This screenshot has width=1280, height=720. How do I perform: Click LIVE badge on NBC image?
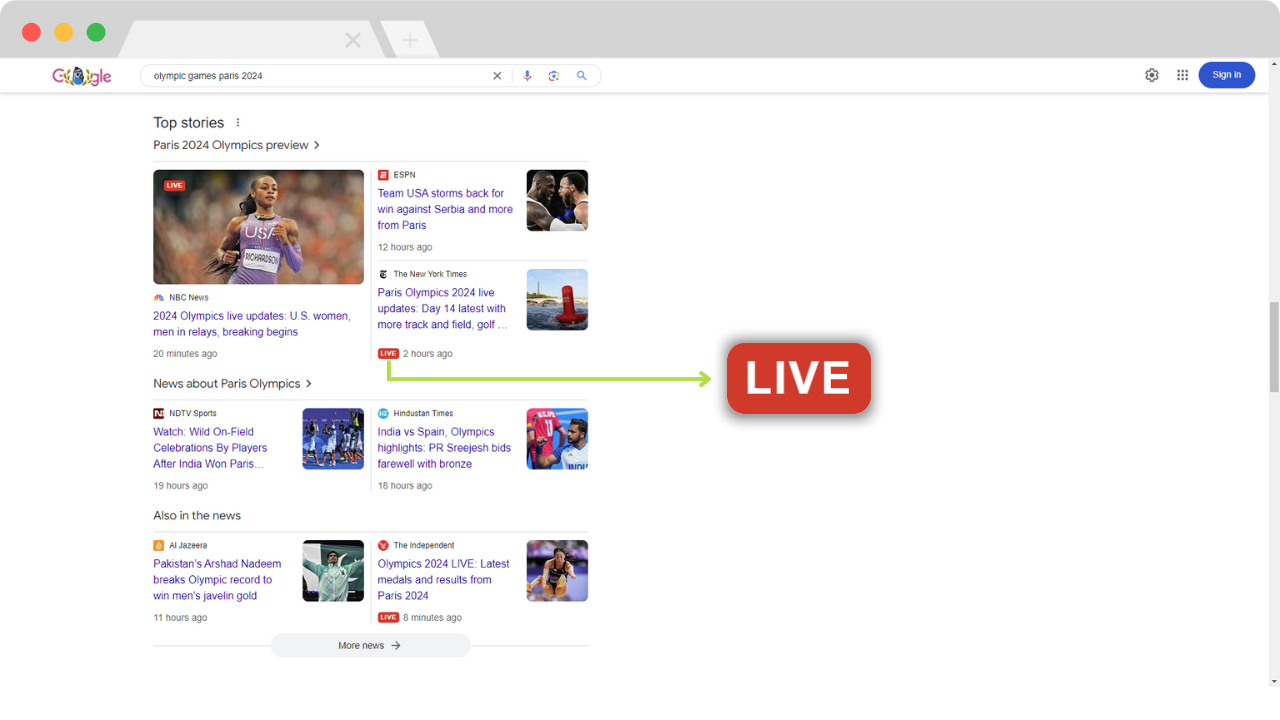pyautogui.click(x=175, y=186)
